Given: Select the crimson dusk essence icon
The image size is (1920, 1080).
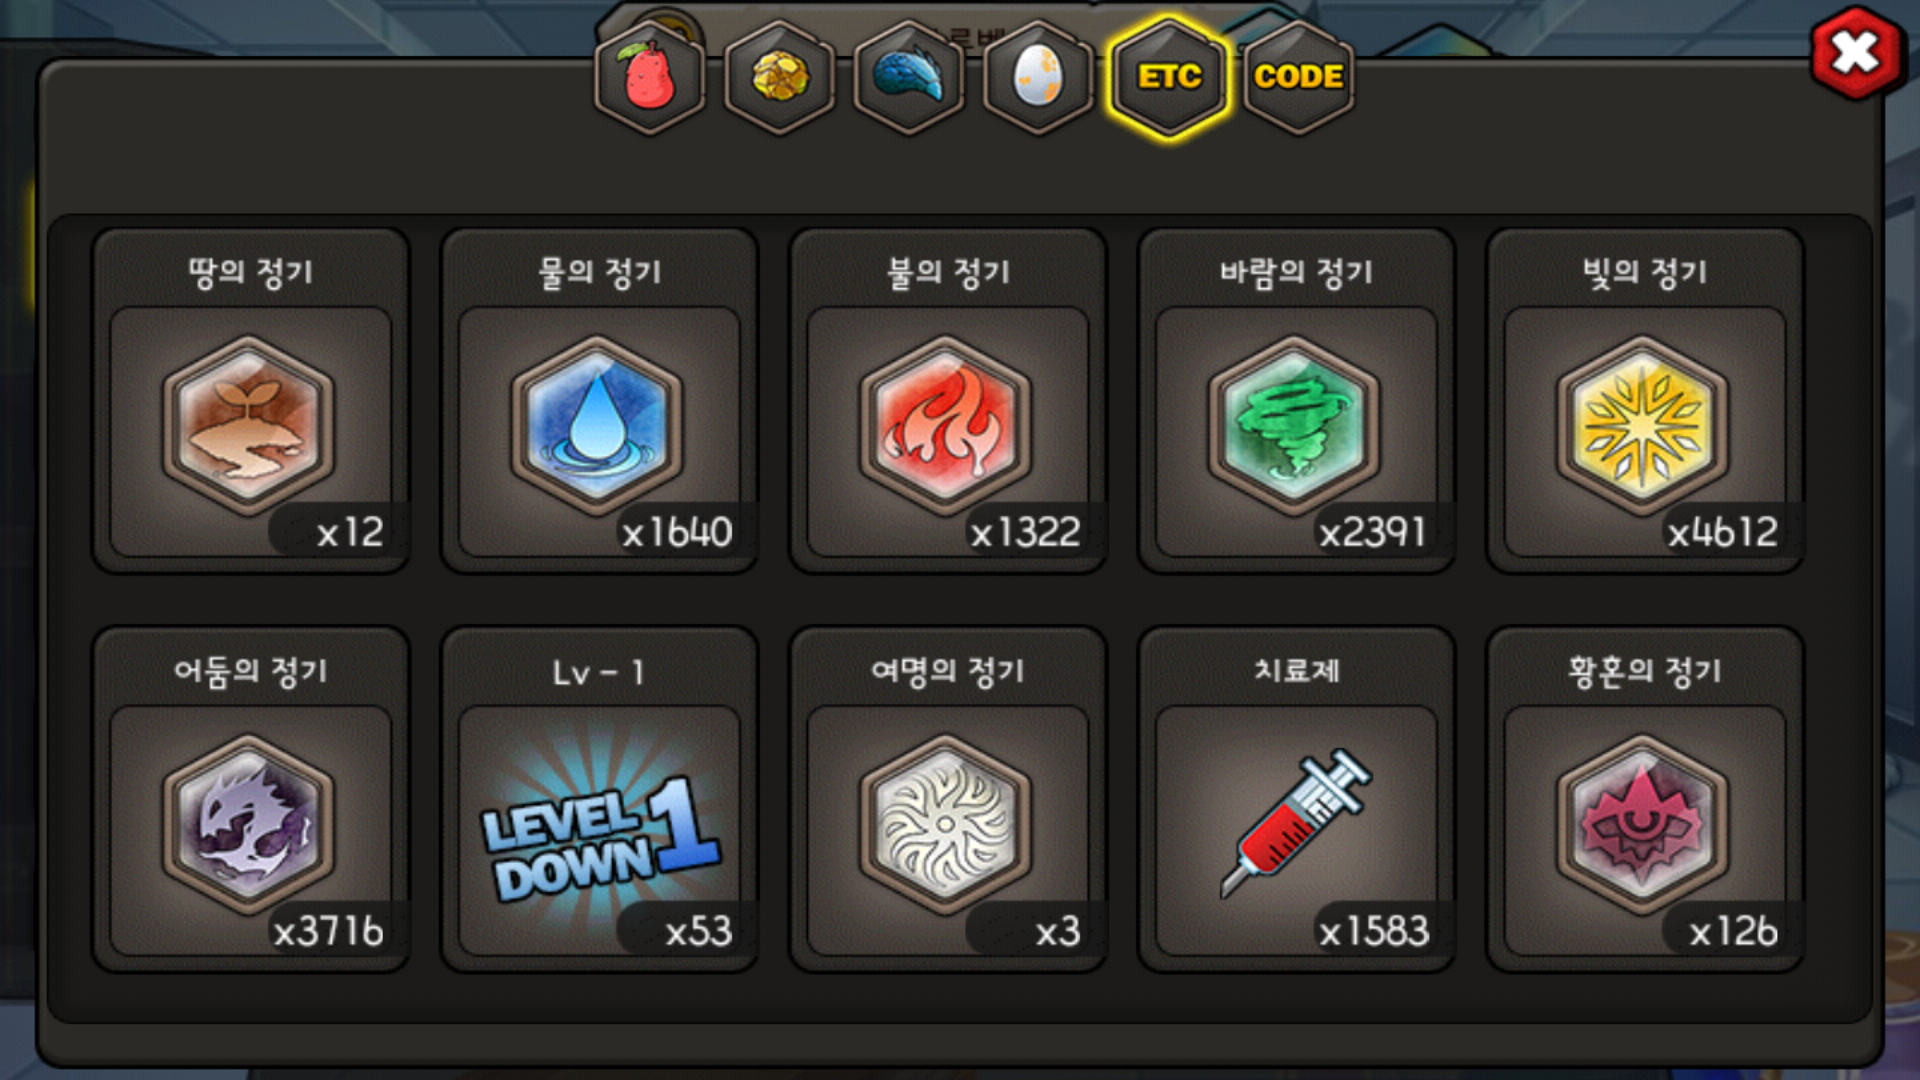Looking at the screenshot, I should click(x=1643, y=825).
